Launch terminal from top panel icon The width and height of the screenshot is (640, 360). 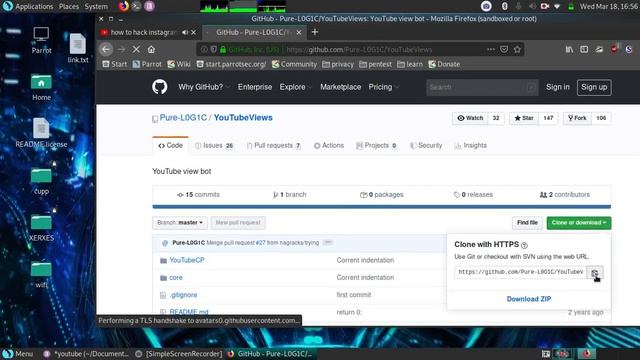[x=136, y=6]
